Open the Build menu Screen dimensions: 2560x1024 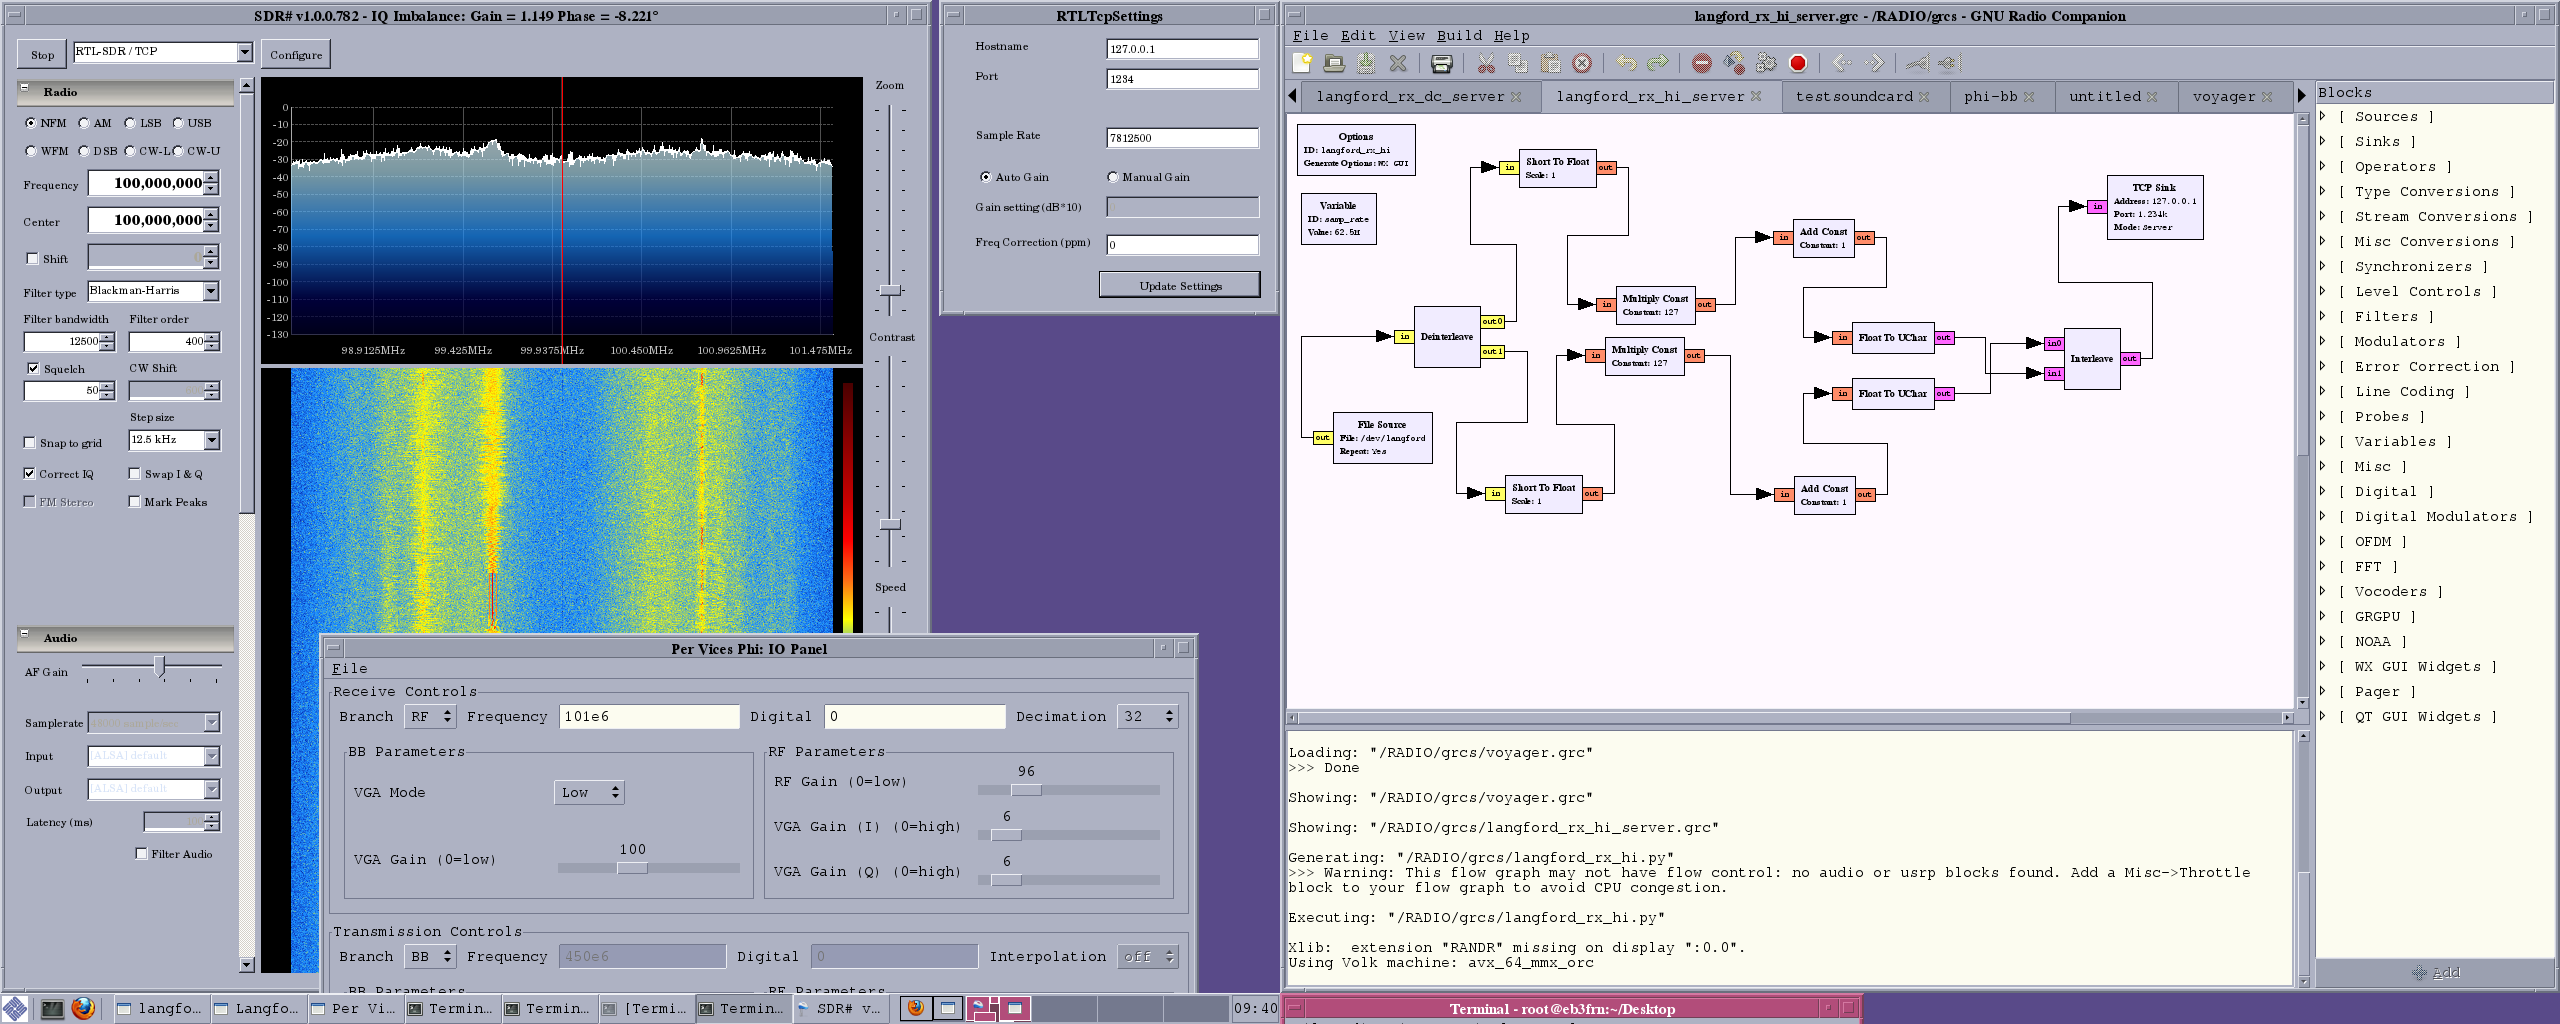click(1459, 35)
